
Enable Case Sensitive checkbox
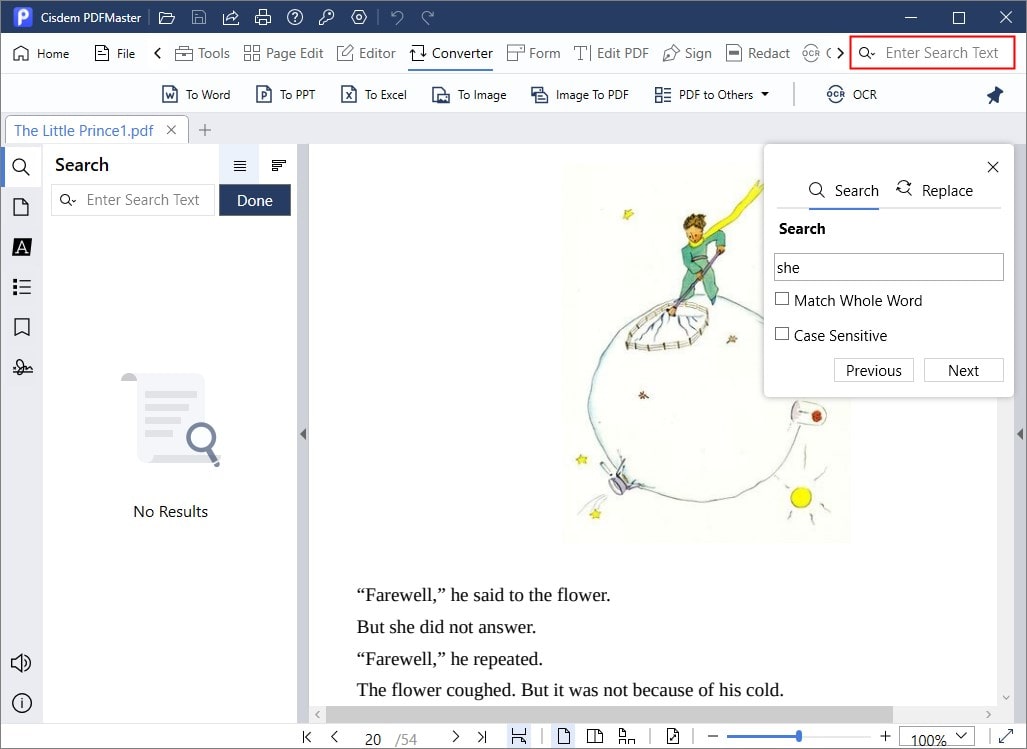[x=781, y=334]
